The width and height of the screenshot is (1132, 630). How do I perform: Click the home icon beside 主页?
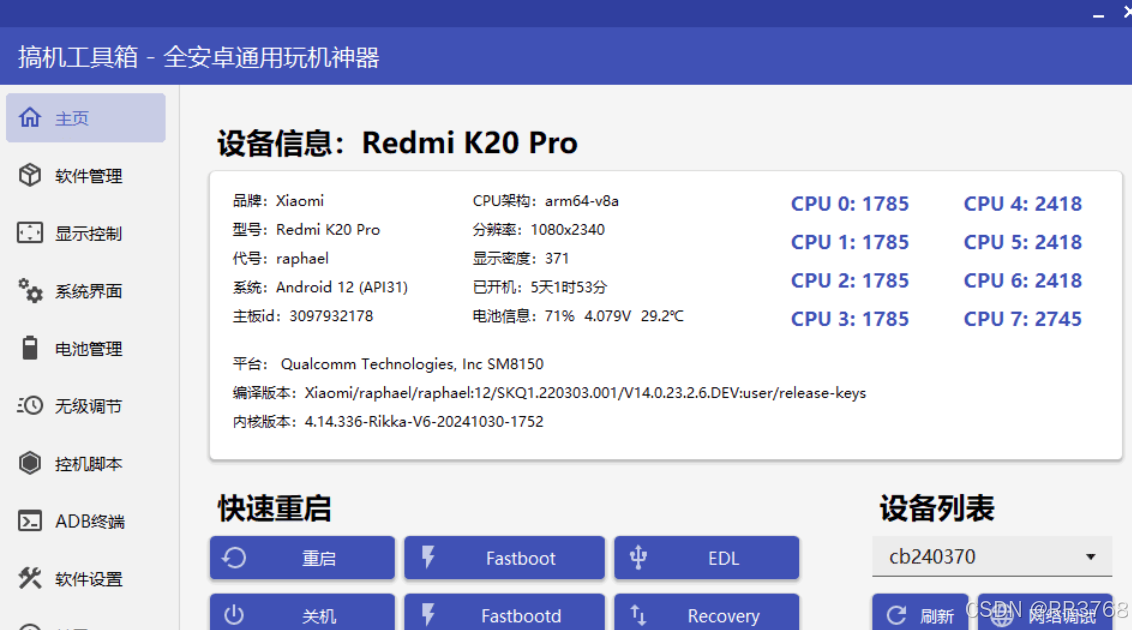30,117
